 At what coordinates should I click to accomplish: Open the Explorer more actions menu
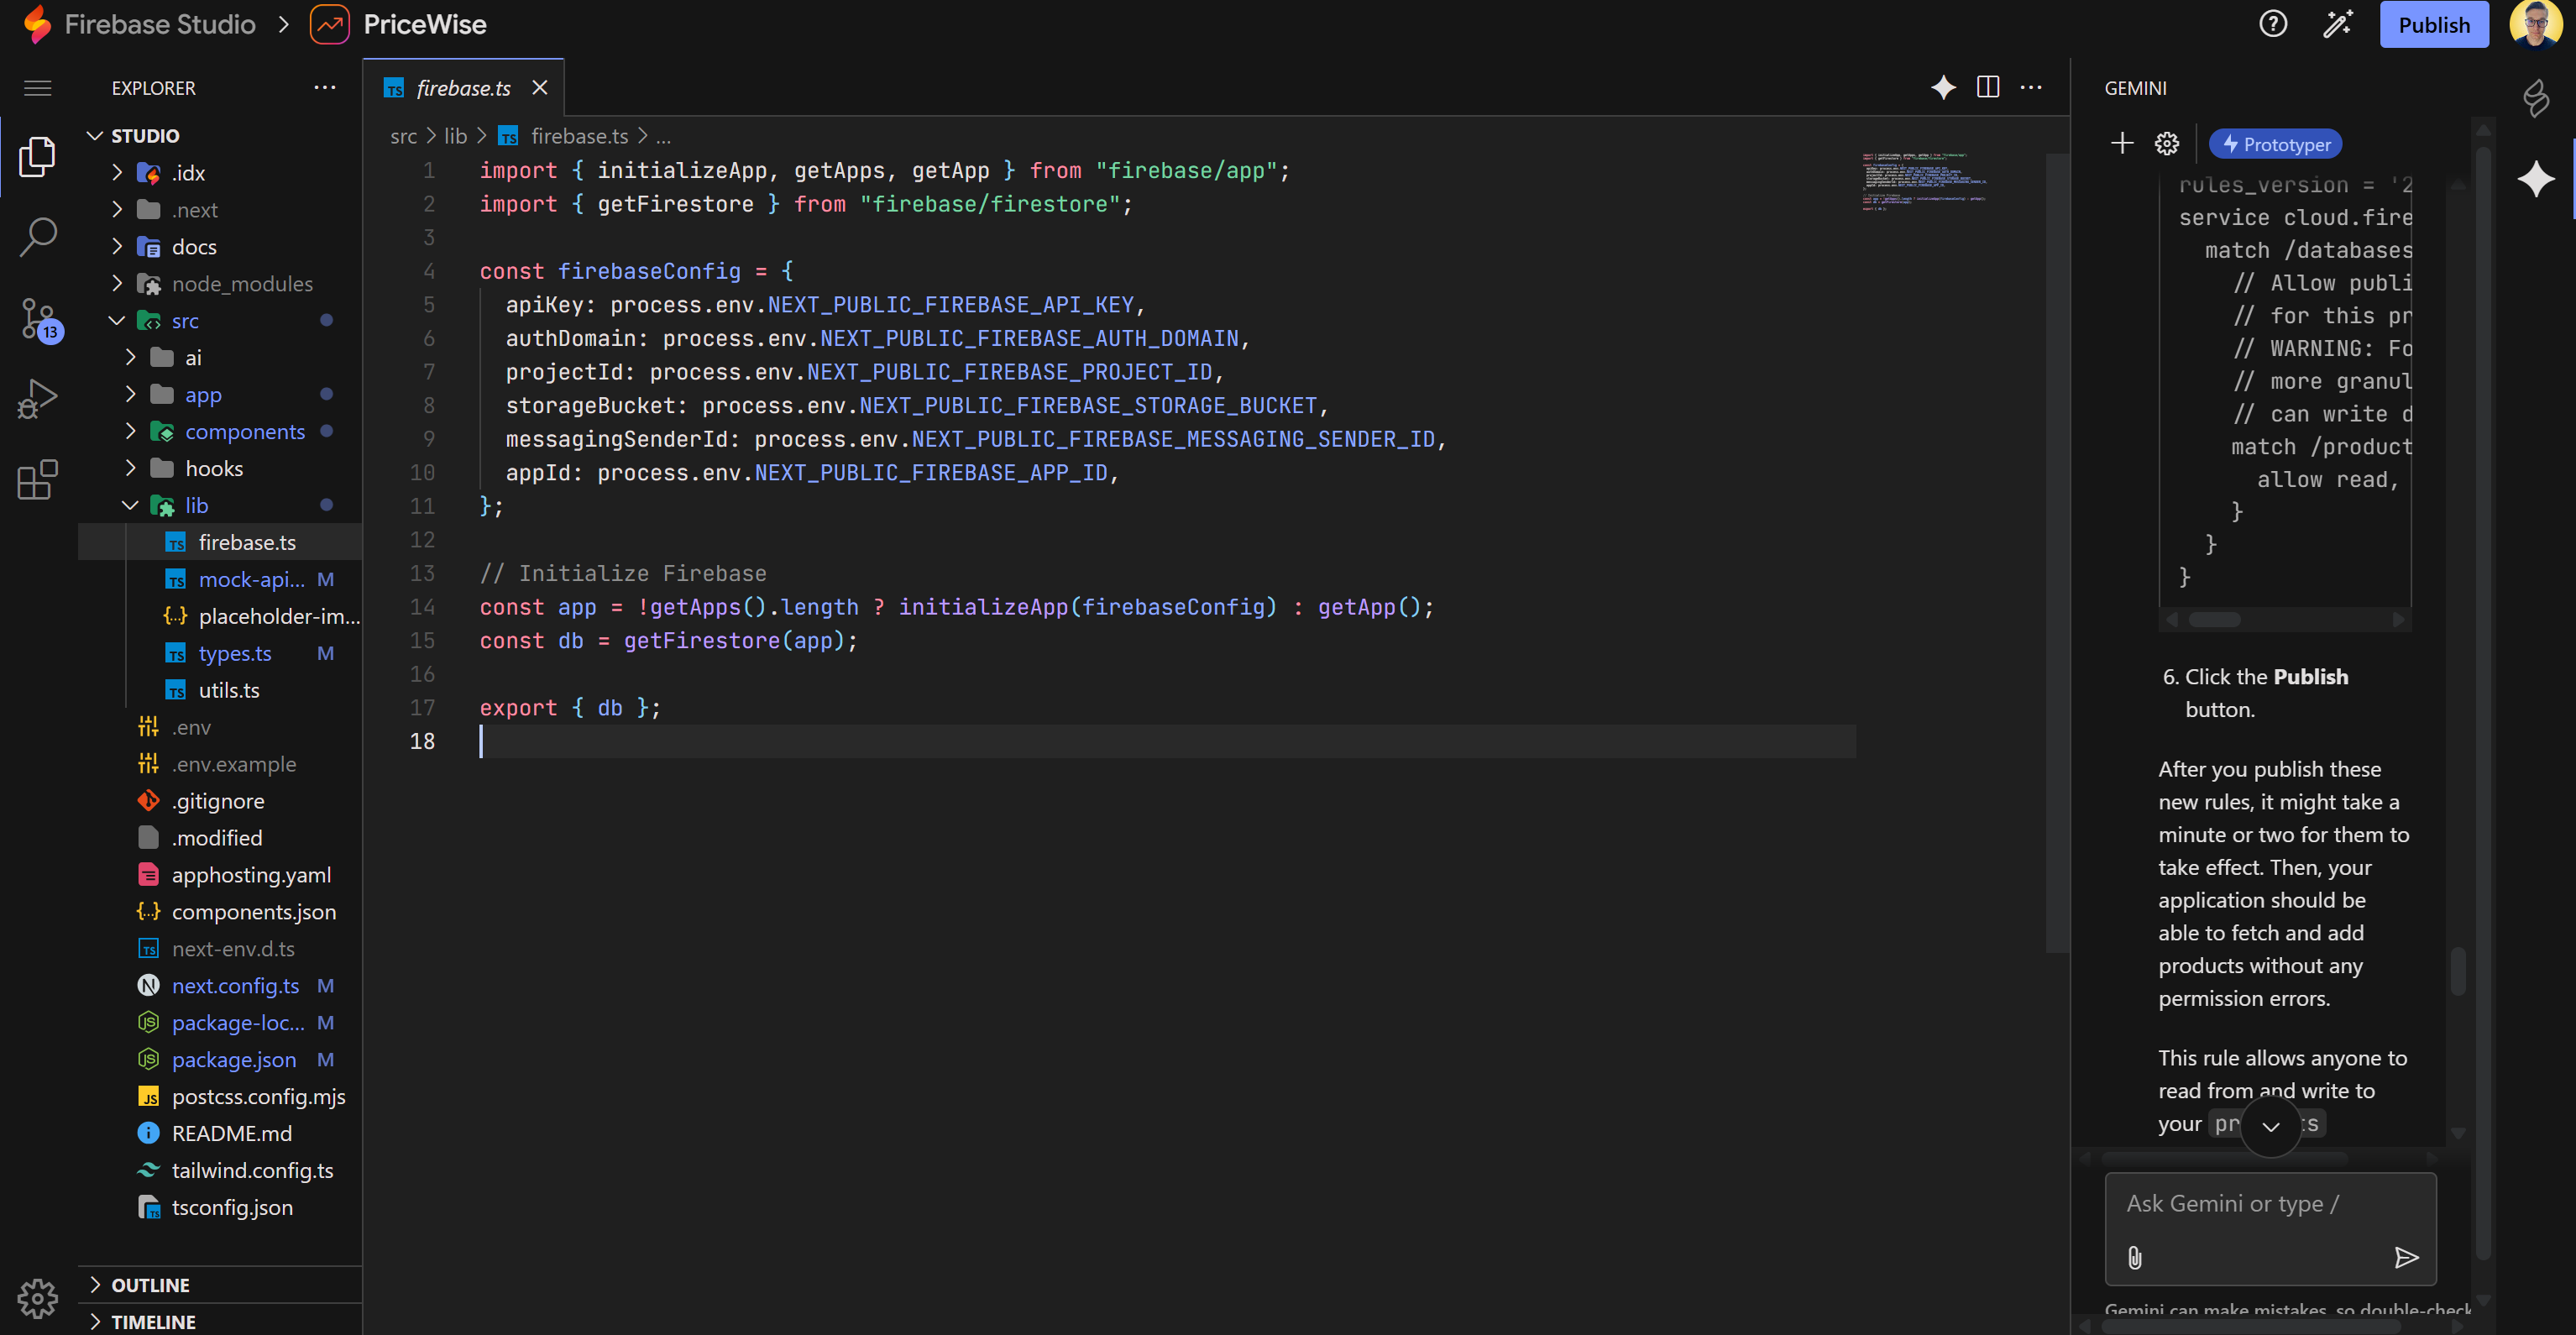point(324,87)
